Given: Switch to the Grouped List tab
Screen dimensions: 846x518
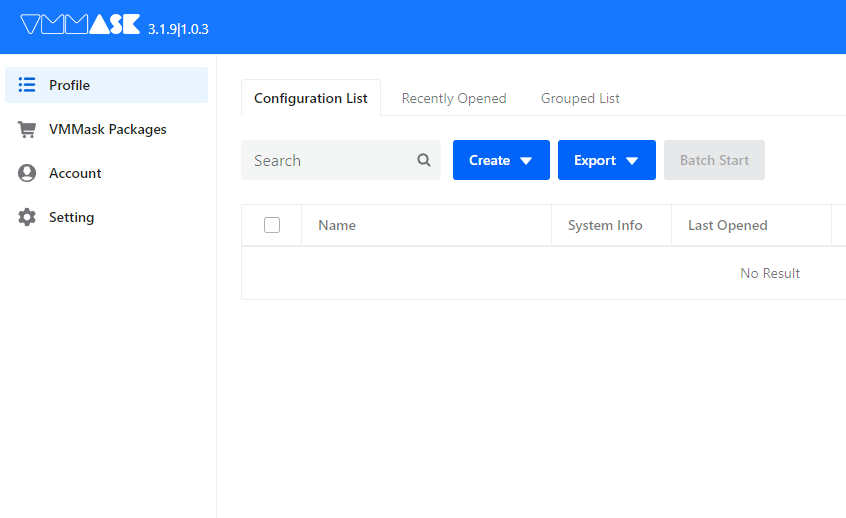Looking at the screenshot, I should [580, 98].
